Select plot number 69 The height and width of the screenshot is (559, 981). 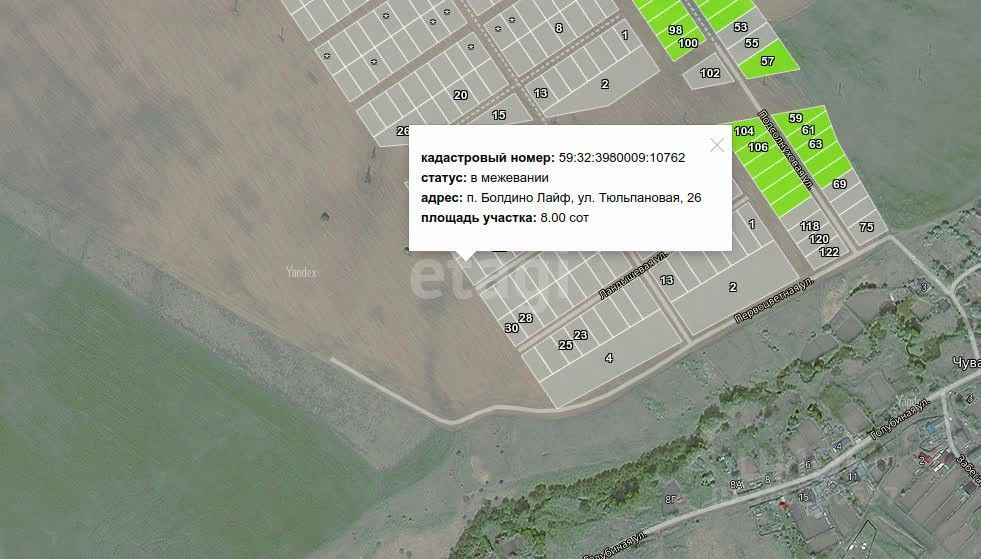tap(839, 184)
